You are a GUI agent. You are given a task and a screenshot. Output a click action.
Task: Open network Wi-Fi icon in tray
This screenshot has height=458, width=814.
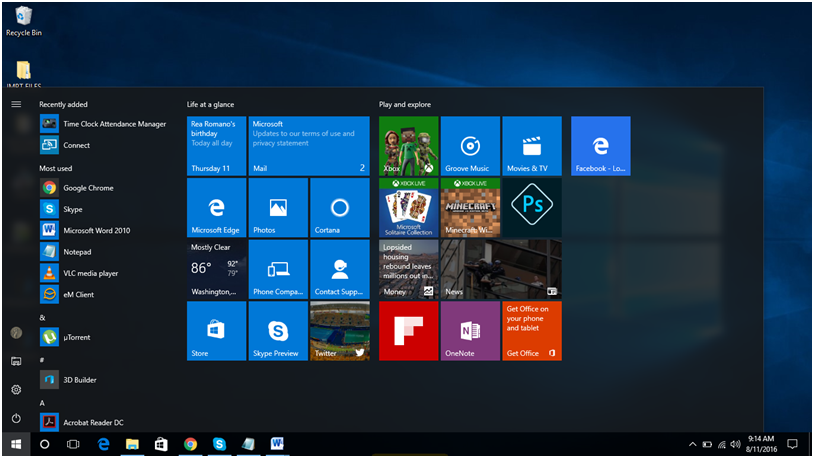point(722,444)
